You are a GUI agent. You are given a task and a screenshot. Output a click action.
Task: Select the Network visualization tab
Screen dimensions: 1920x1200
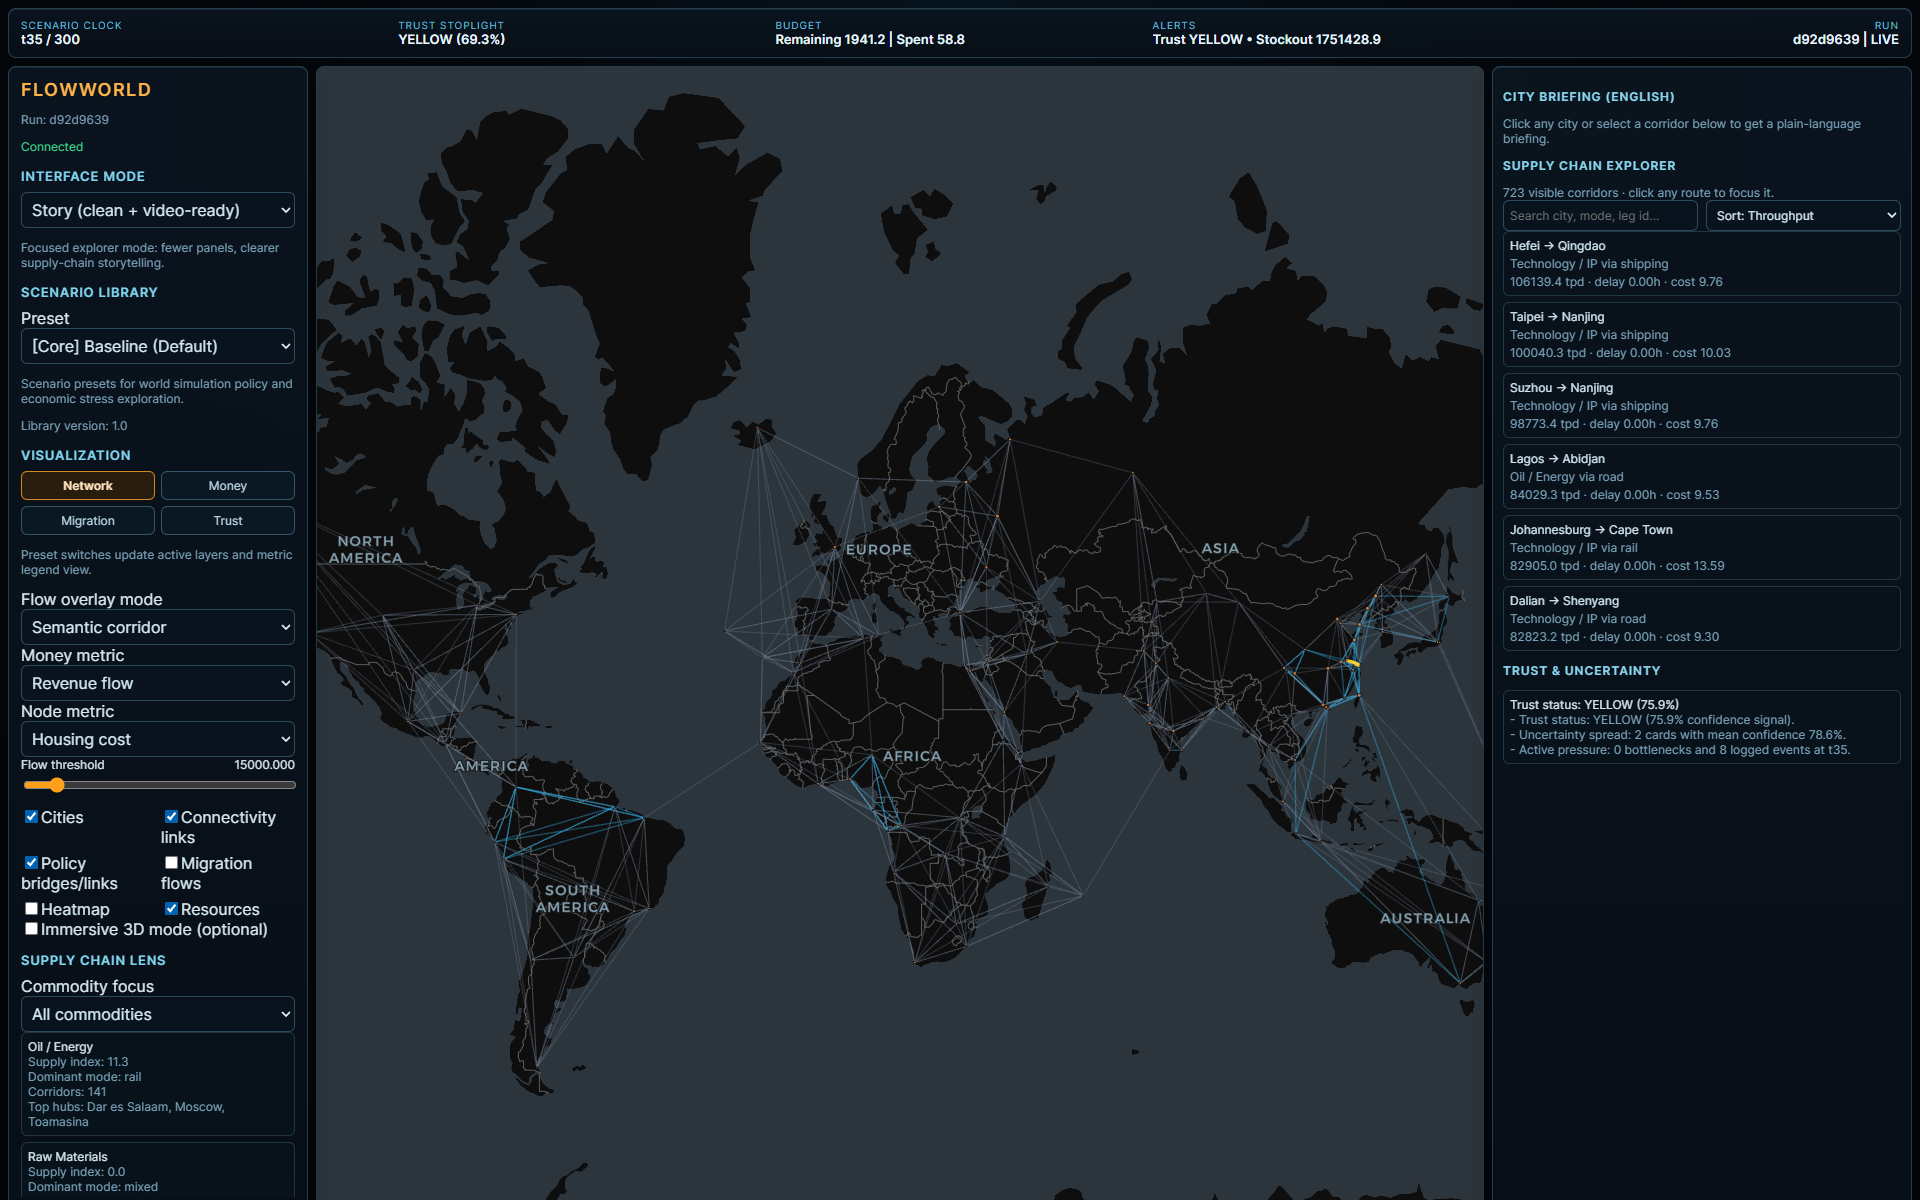(88, 486)
